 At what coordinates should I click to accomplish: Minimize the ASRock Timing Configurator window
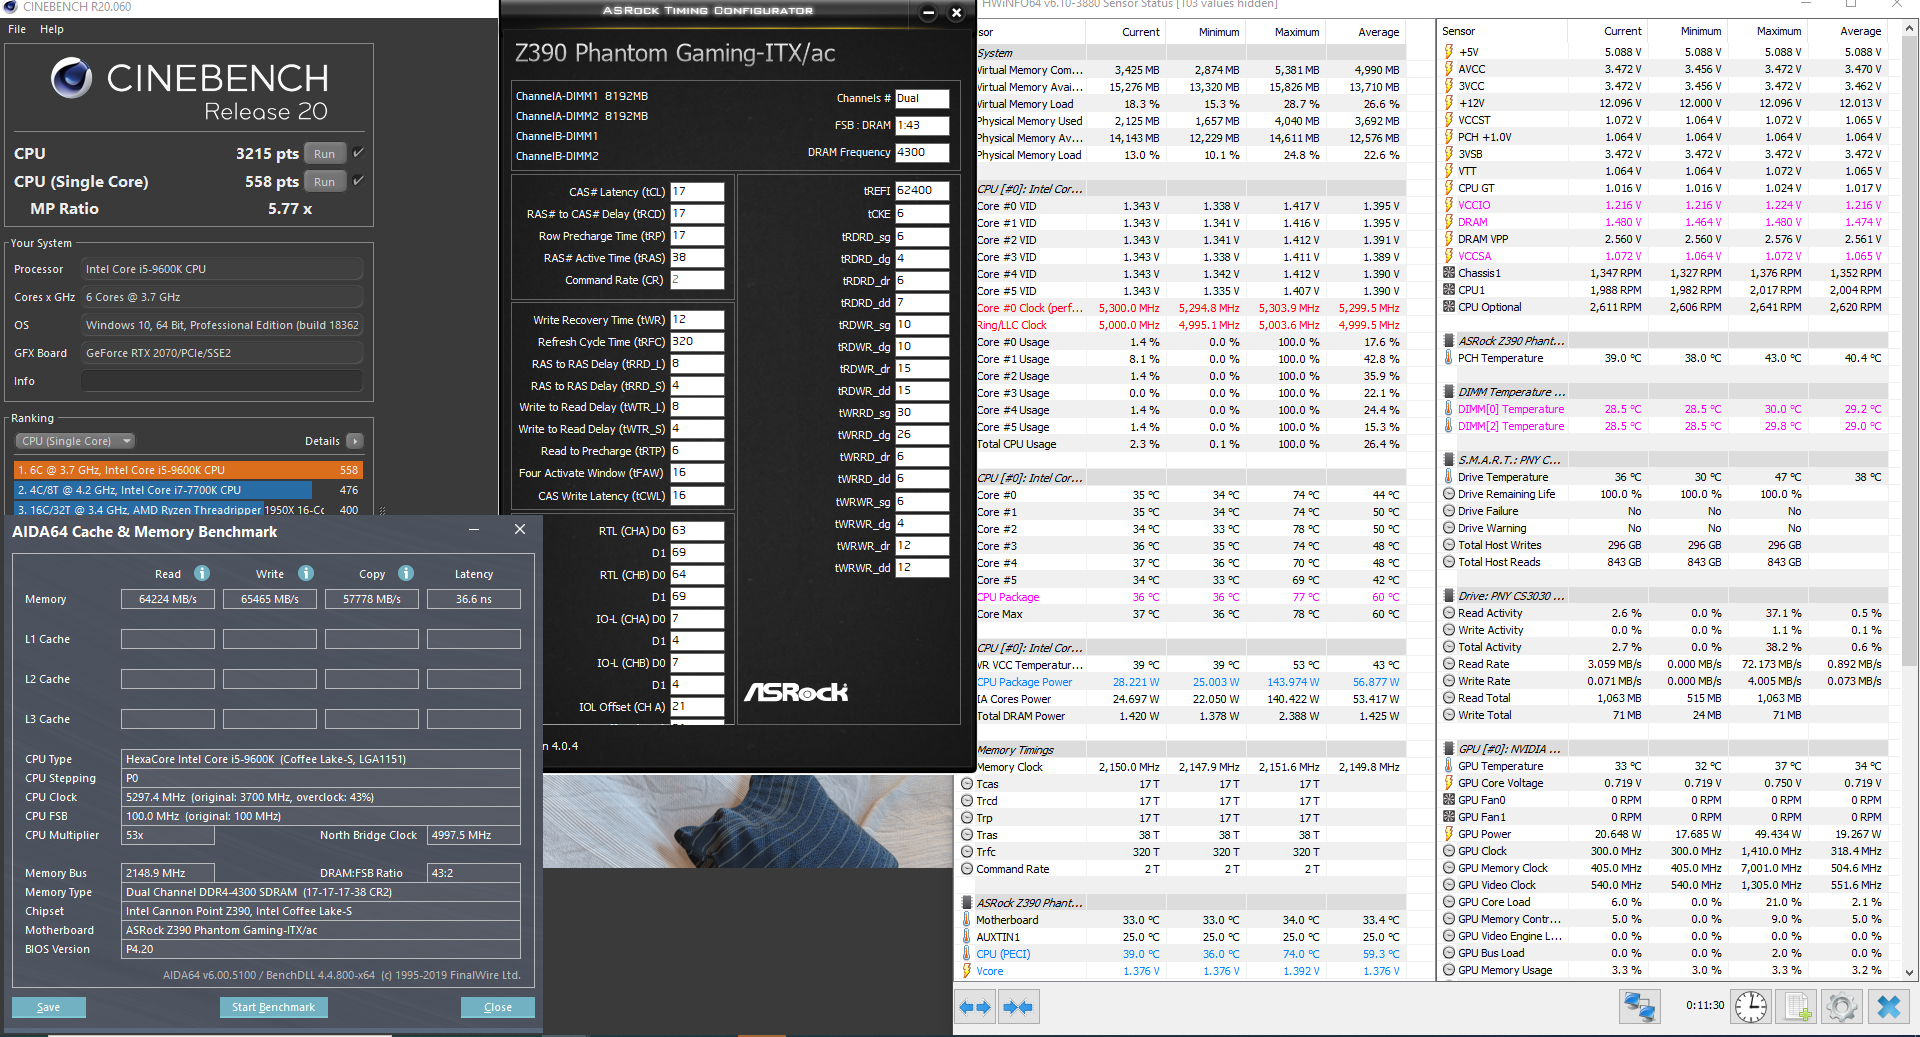point(928,13)
